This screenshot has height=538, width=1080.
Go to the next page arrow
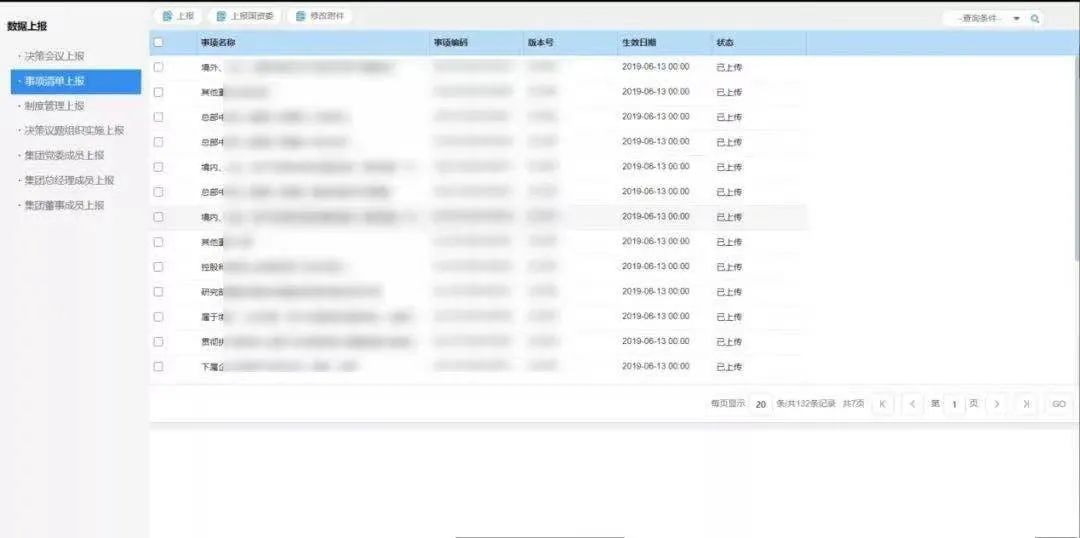[996, 404]
